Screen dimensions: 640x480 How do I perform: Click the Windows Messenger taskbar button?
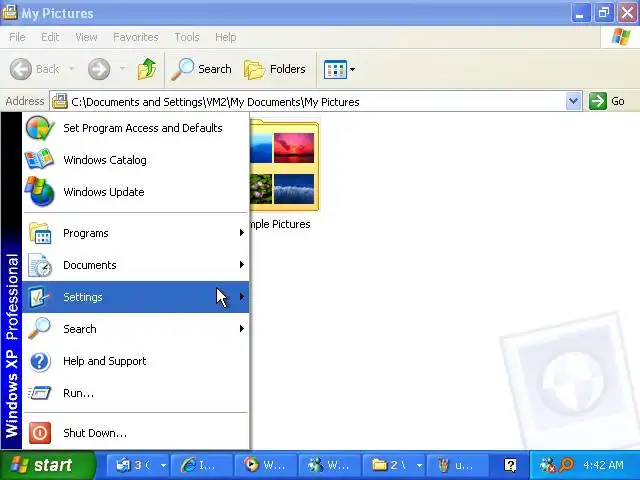(x=330, y=465)
